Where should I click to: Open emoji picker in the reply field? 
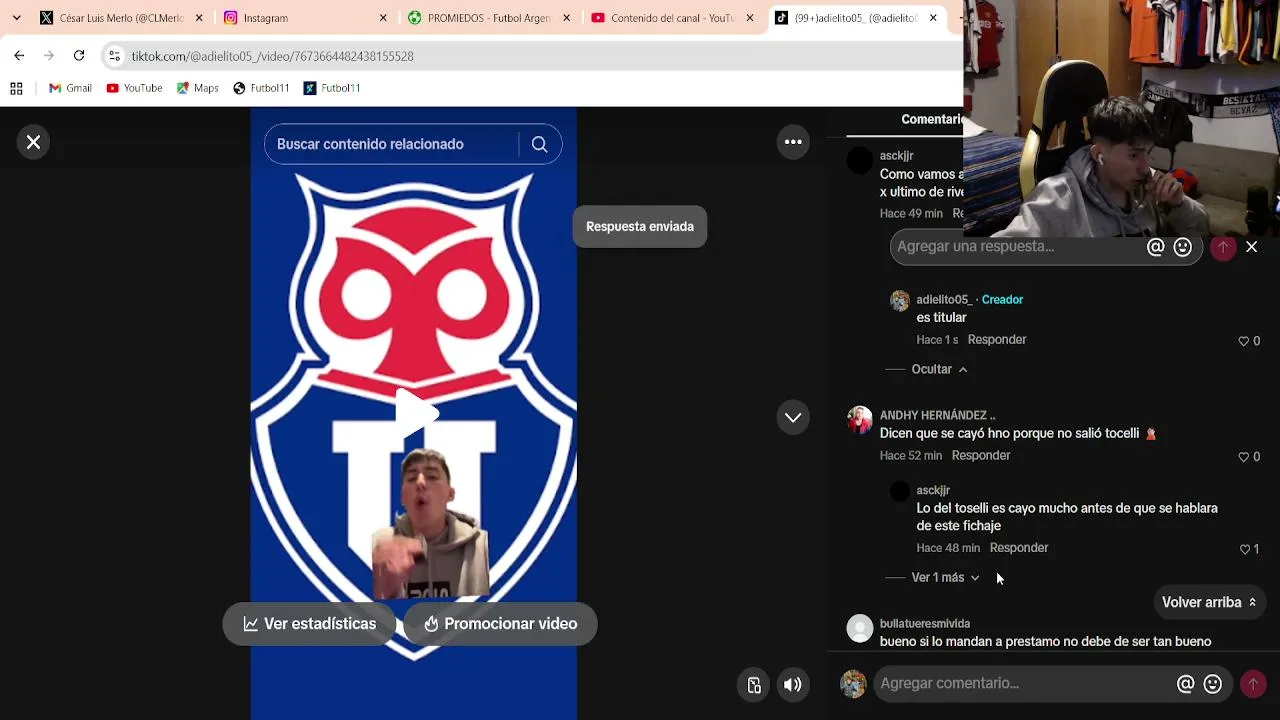pyautogui.click(x=1182, y=247)
